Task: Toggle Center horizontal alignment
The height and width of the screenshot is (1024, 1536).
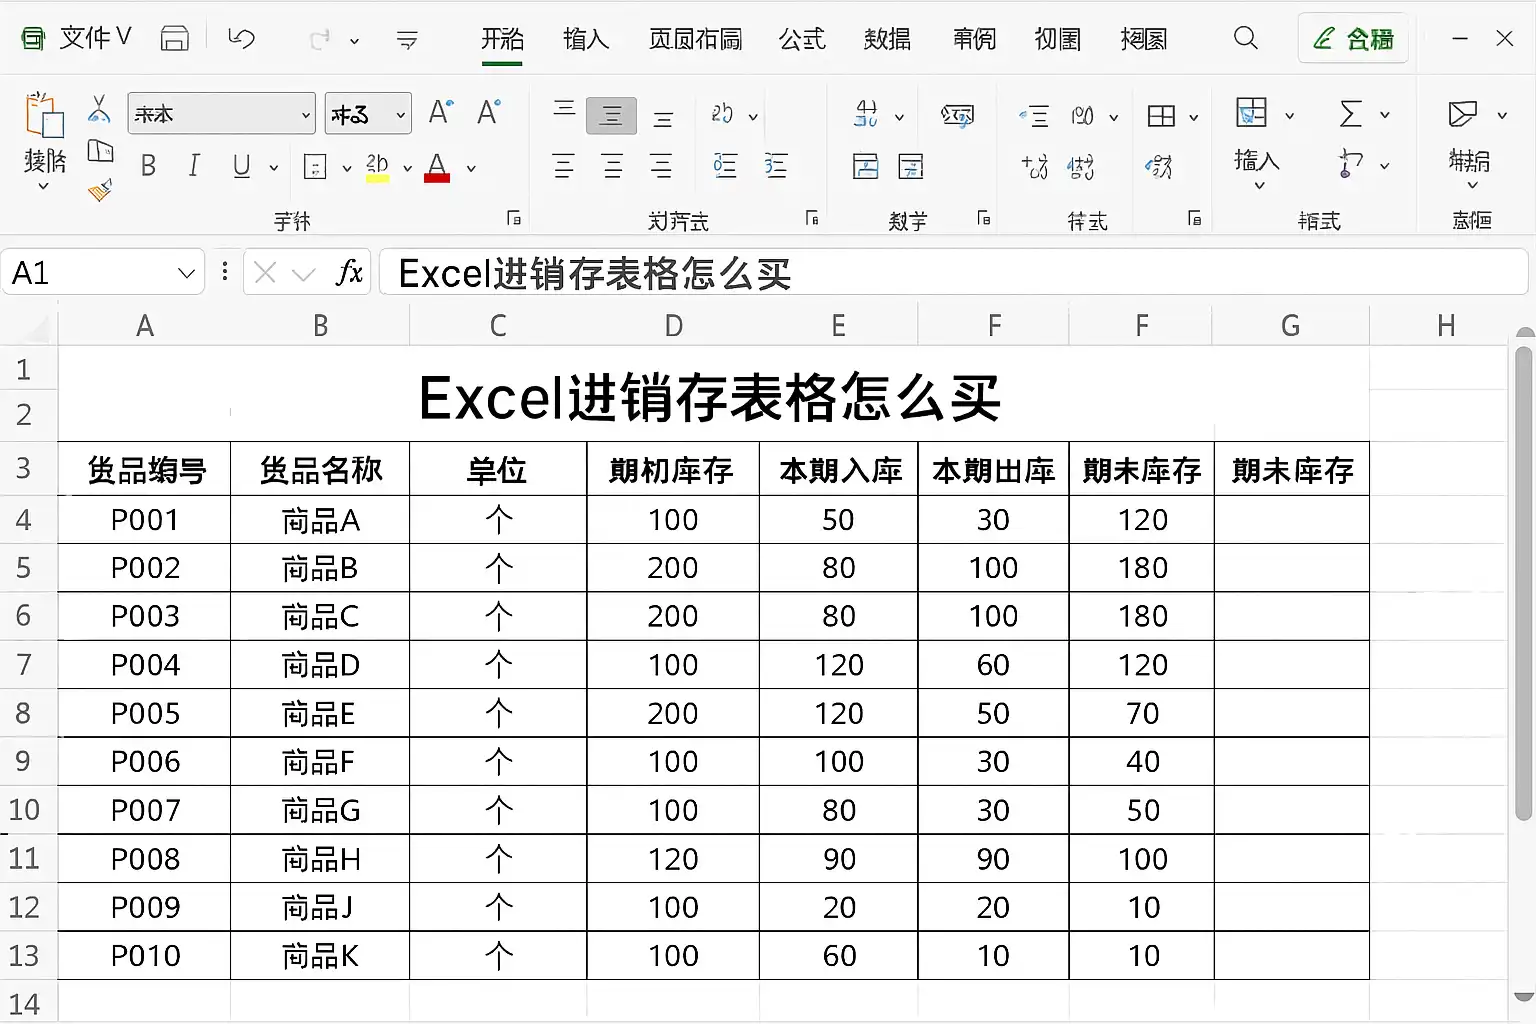Action: 613,166
